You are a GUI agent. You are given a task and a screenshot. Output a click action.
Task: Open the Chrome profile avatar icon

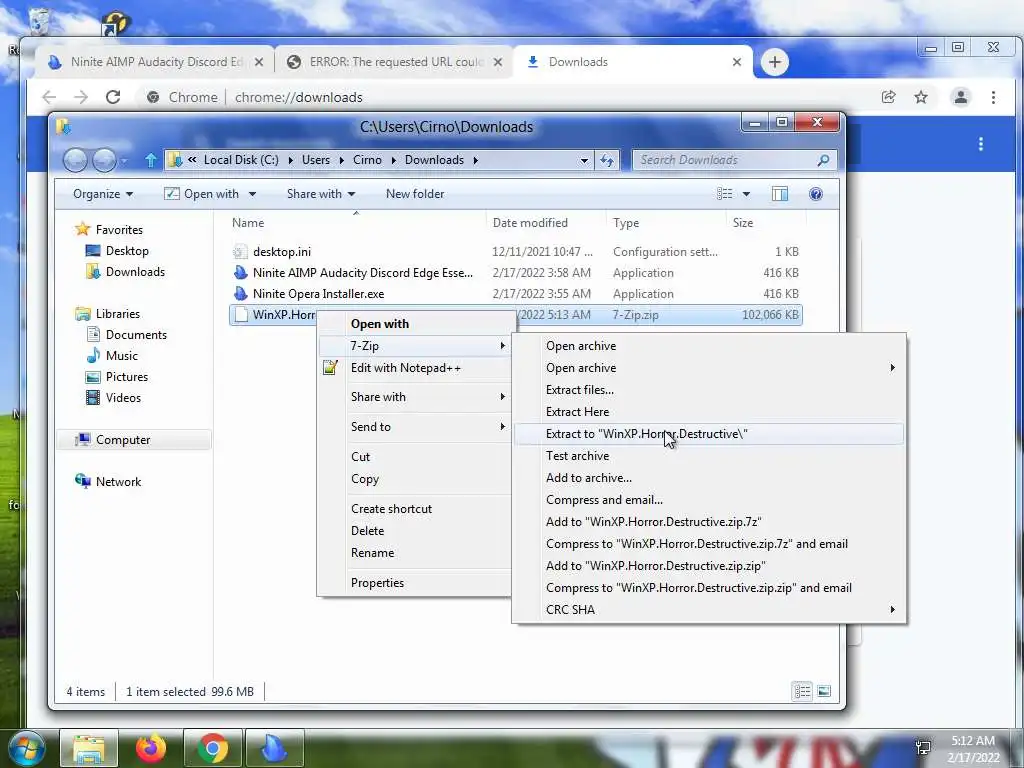tap(961, 97)
